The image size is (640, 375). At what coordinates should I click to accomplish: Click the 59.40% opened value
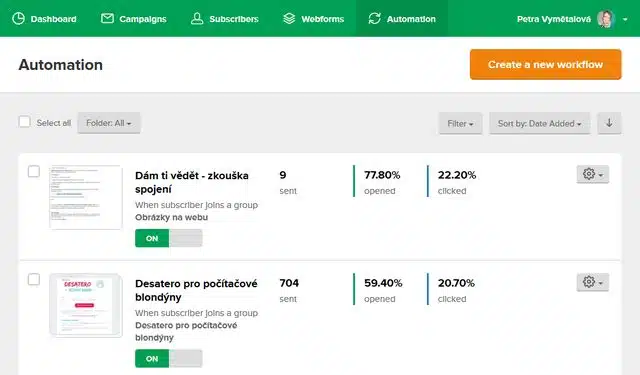pyautogui.click(x=383, y=283)
